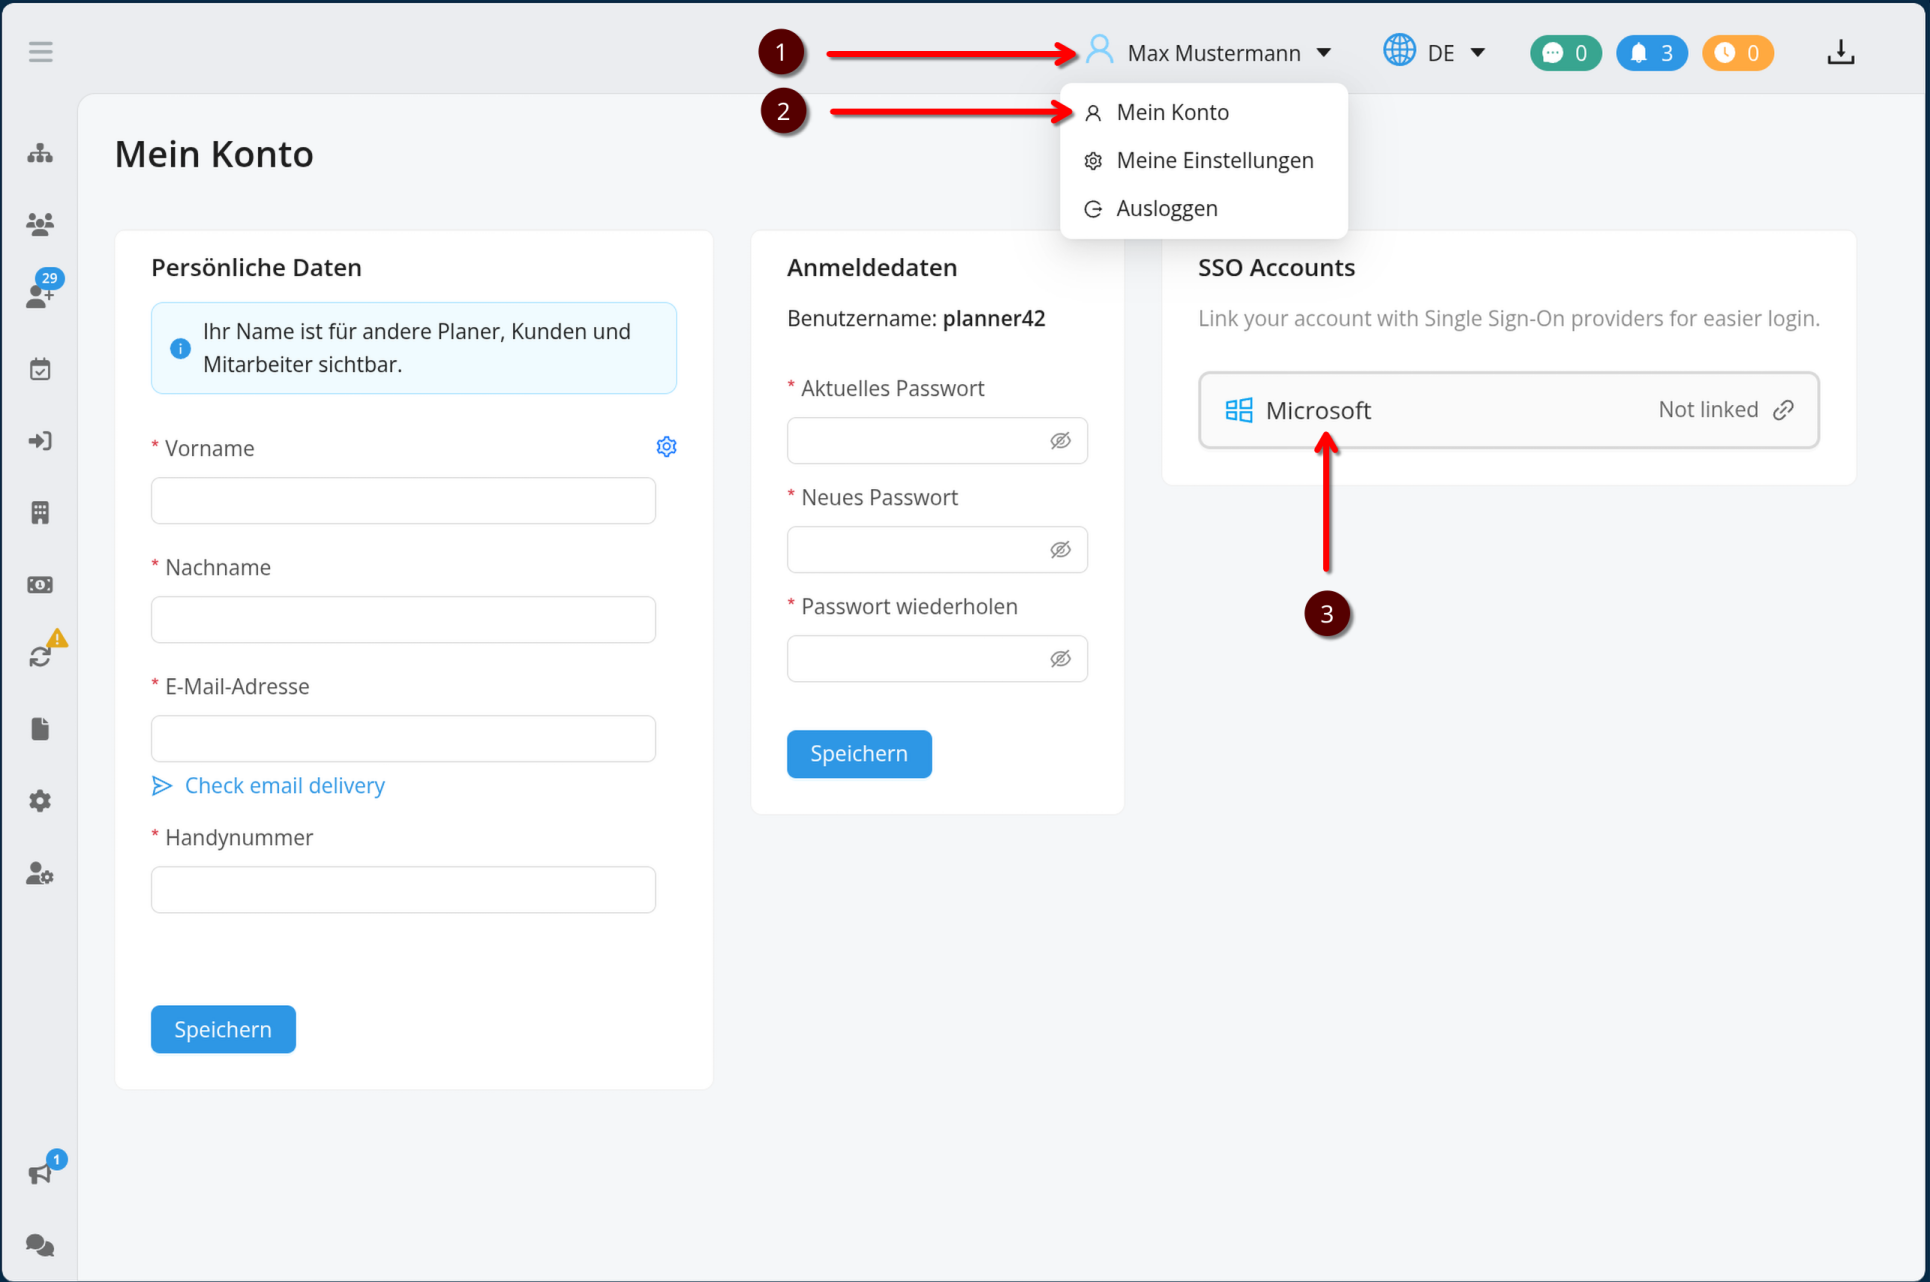Image resolution: width=1930 pixels, height=1282 pixels.
Task: Select Meine Einstellungen from the menu
Action: (x=1214, y=161)
